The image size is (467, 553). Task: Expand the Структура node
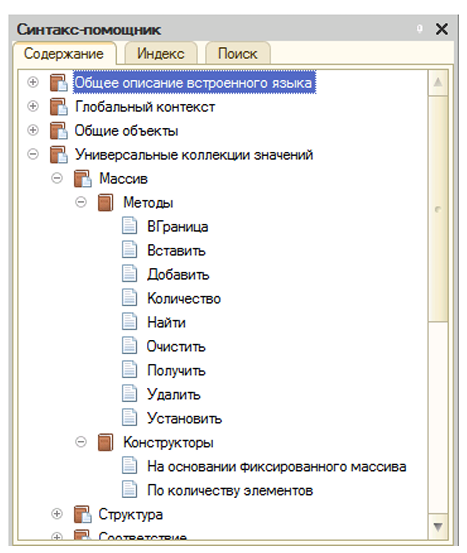(x=57, y=514)
